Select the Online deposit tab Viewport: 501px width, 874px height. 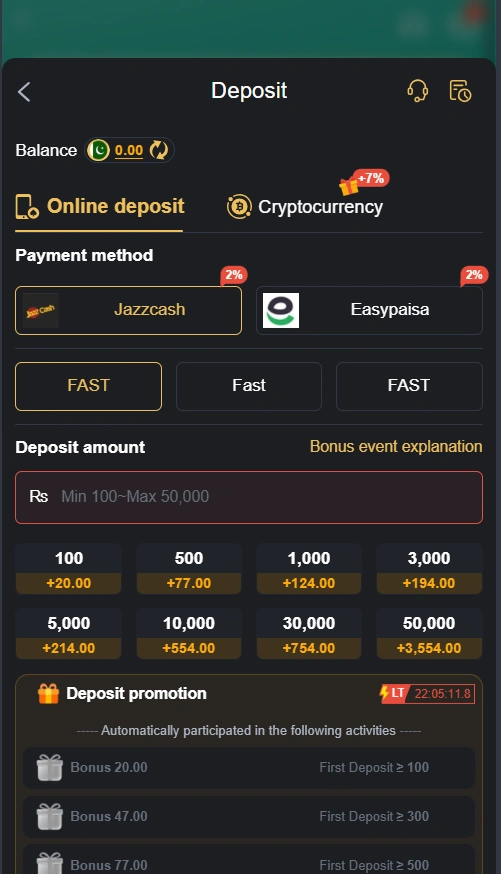pyautogui.click(x=100, y=207)
